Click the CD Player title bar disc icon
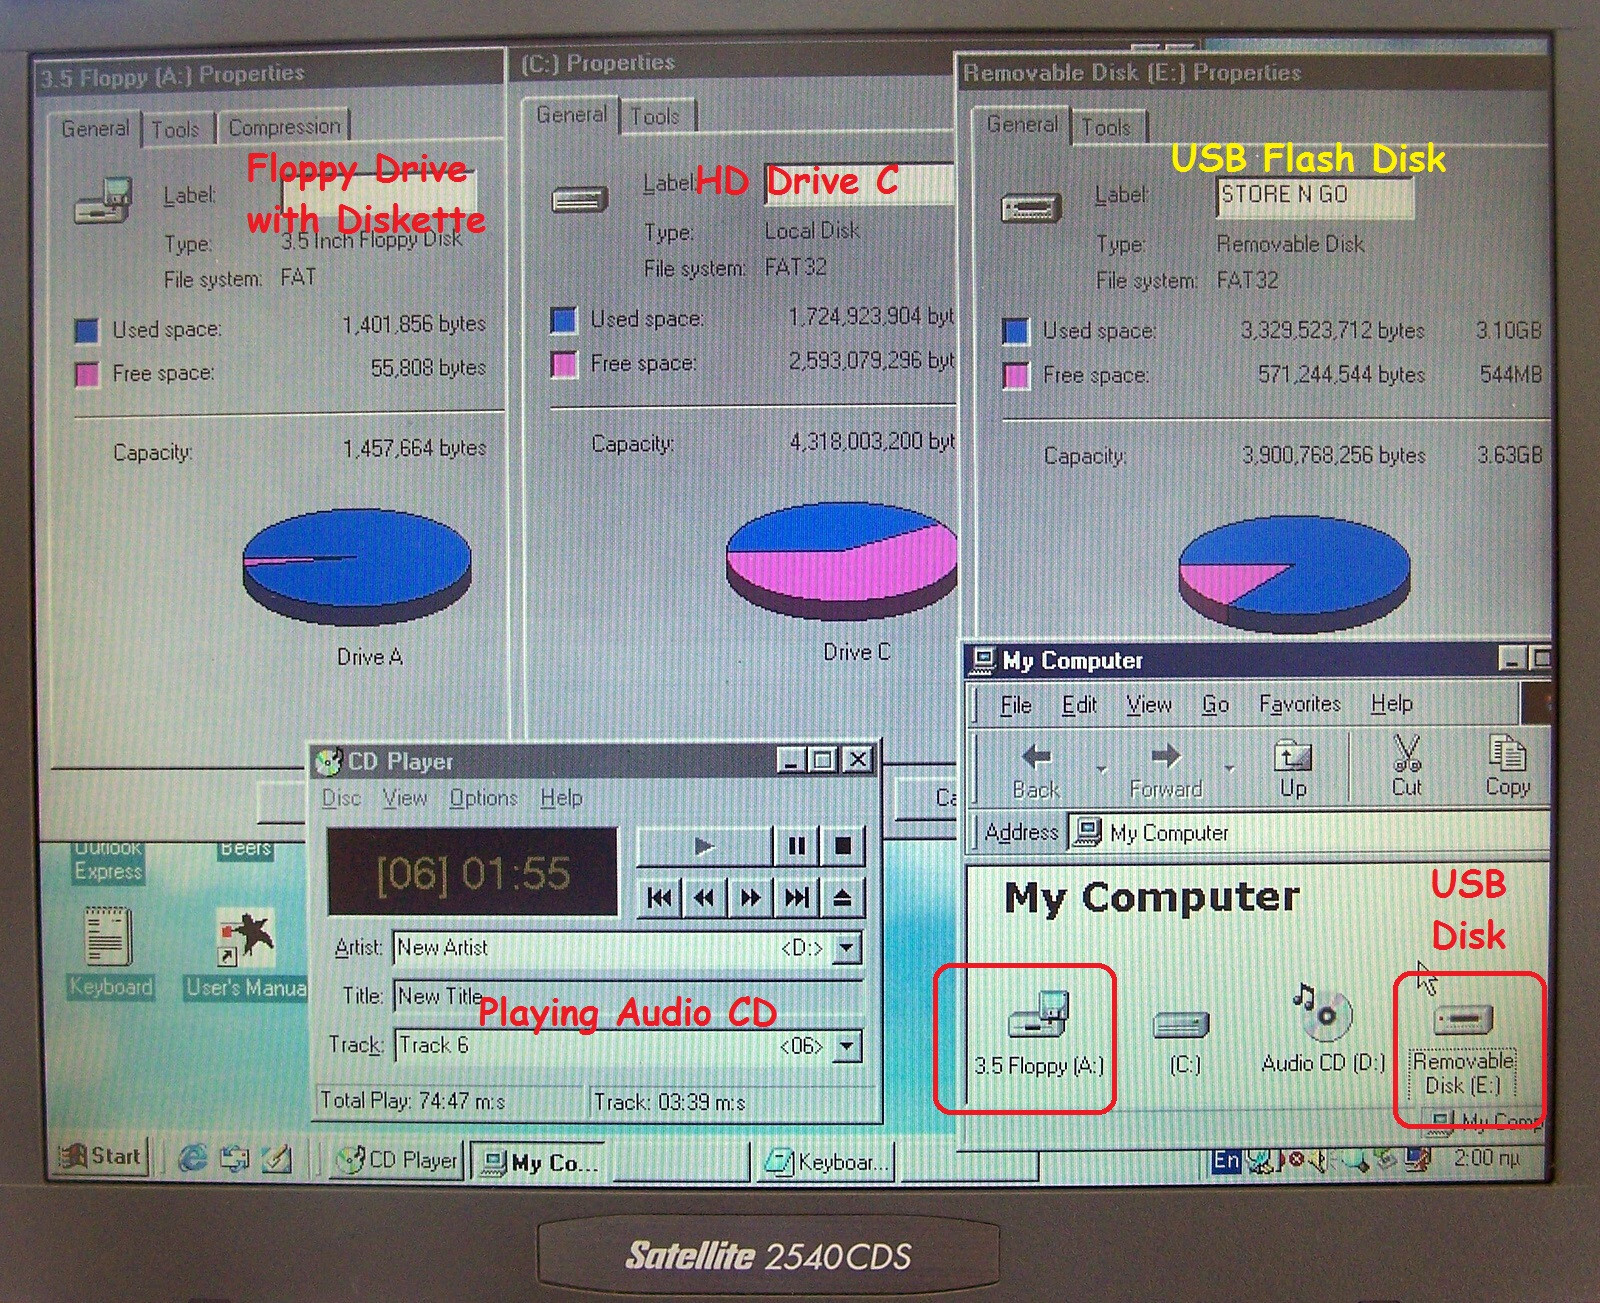This screenshot has height=1303, width=1600. click(x=328, y=762)
